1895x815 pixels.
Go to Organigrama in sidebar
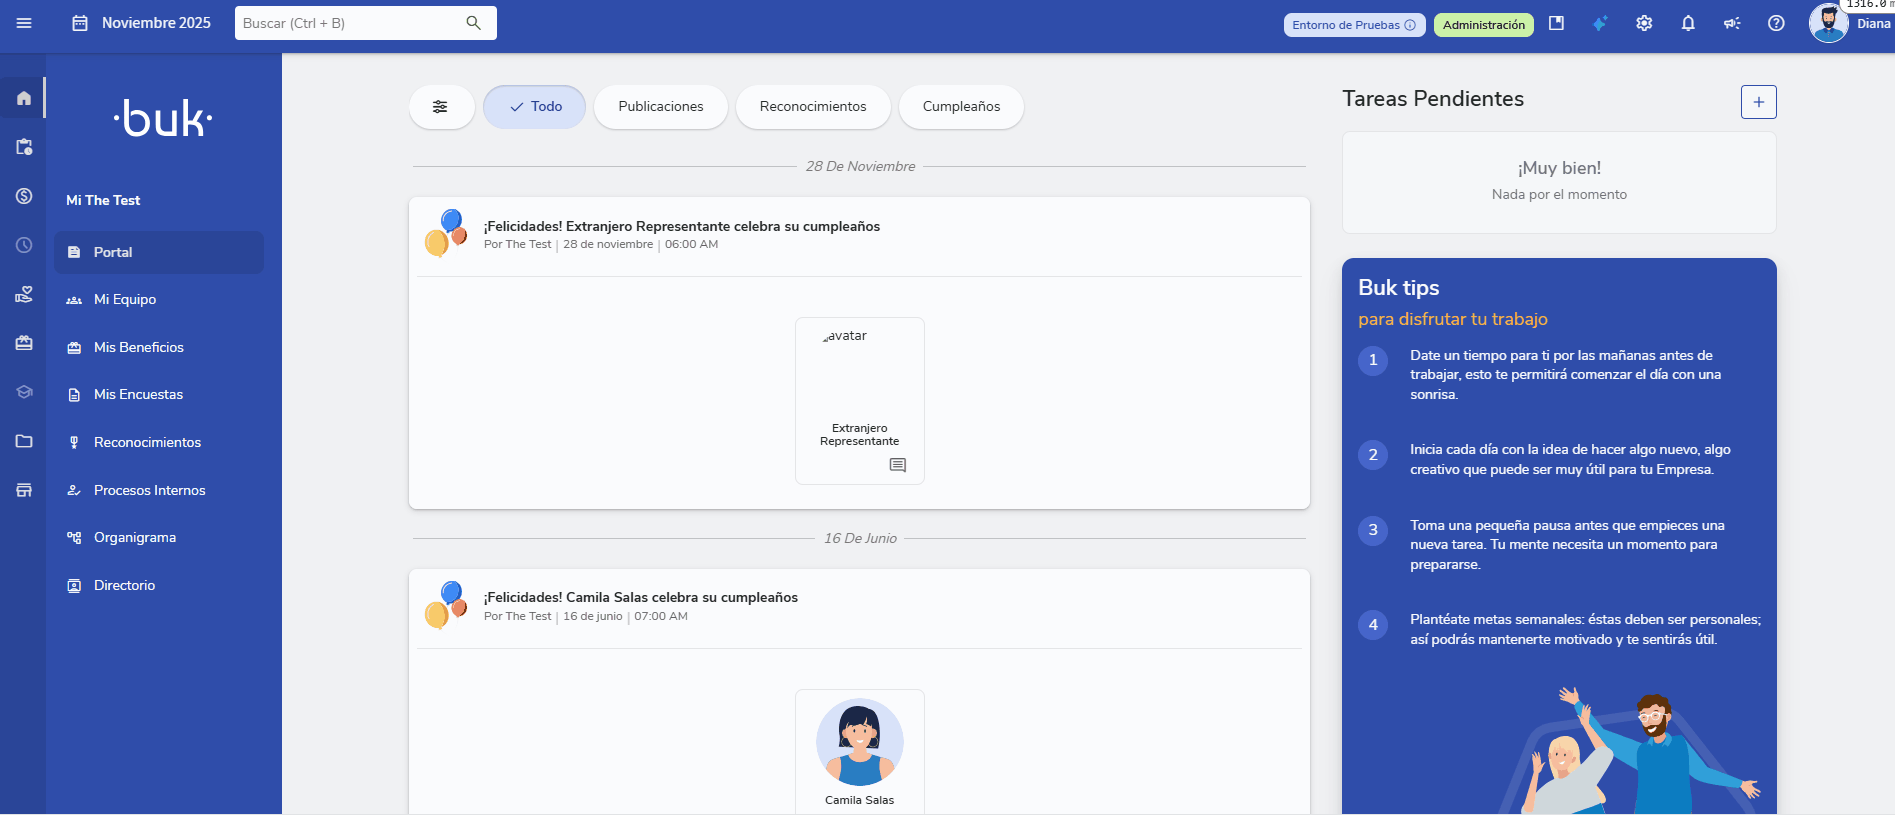click(x=135, y=537)
